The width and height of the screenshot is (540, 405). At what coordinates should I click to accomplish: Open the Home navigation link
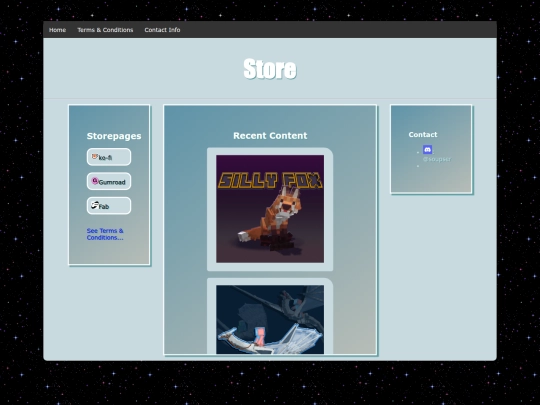coord(57,30)
